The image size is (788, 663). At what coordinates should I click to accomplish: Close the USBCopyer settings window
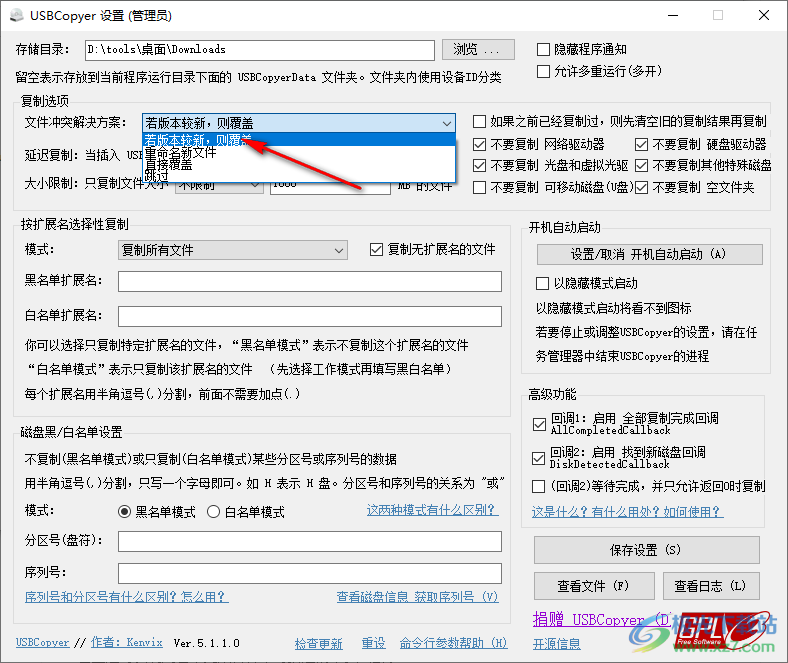click(x=764, y=16)
